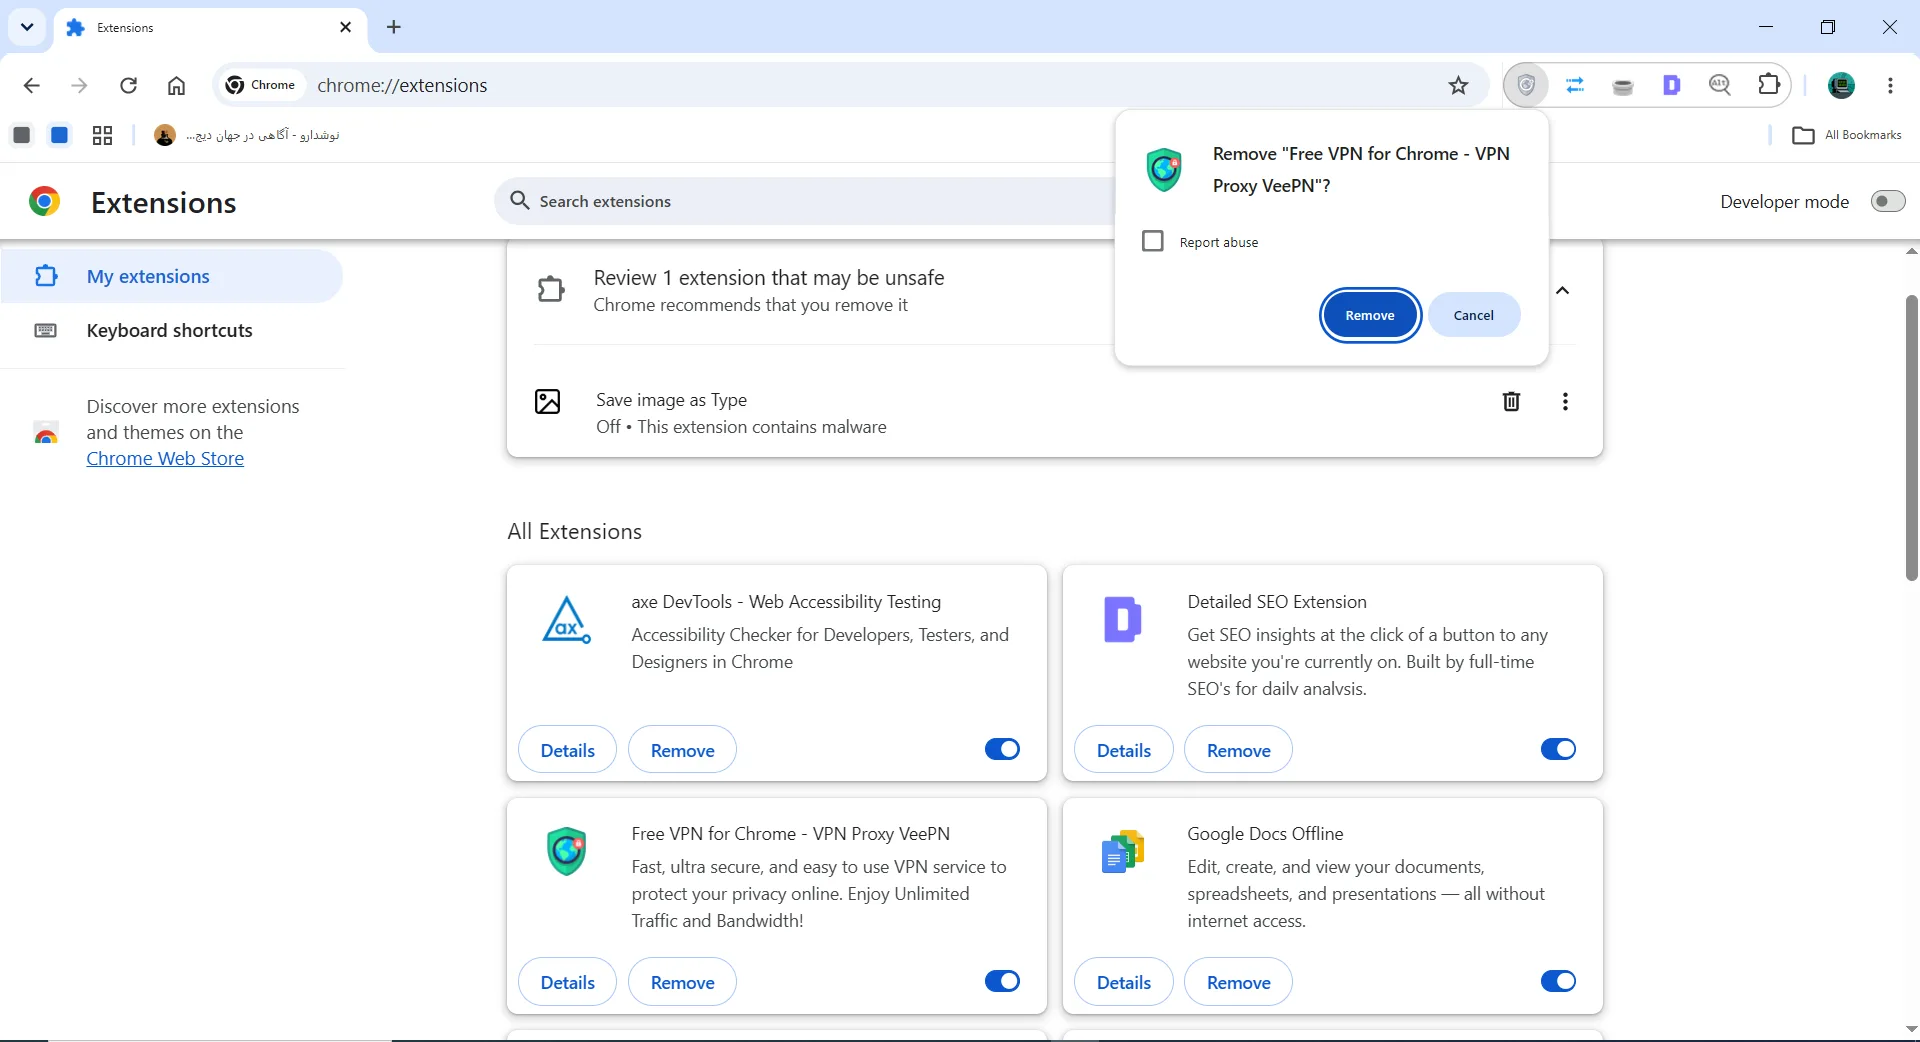Open the apps grid in bookmarks bar

[102, 135]
